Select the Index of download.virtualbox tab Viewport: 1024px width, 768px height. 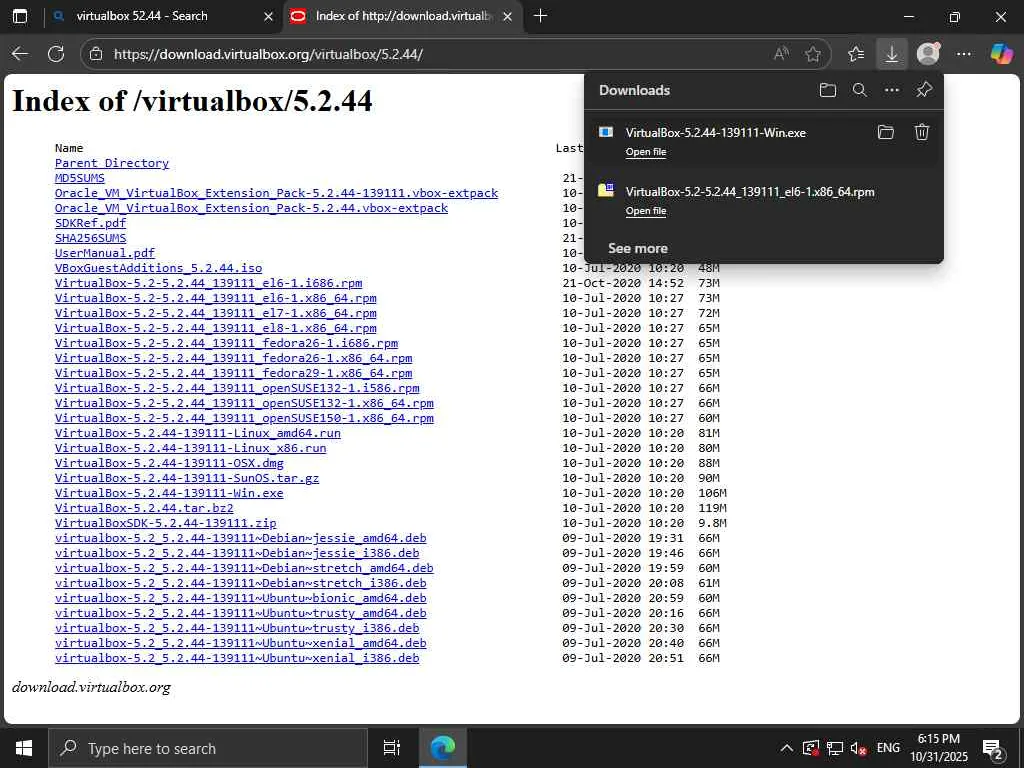(x=402, y=16)
